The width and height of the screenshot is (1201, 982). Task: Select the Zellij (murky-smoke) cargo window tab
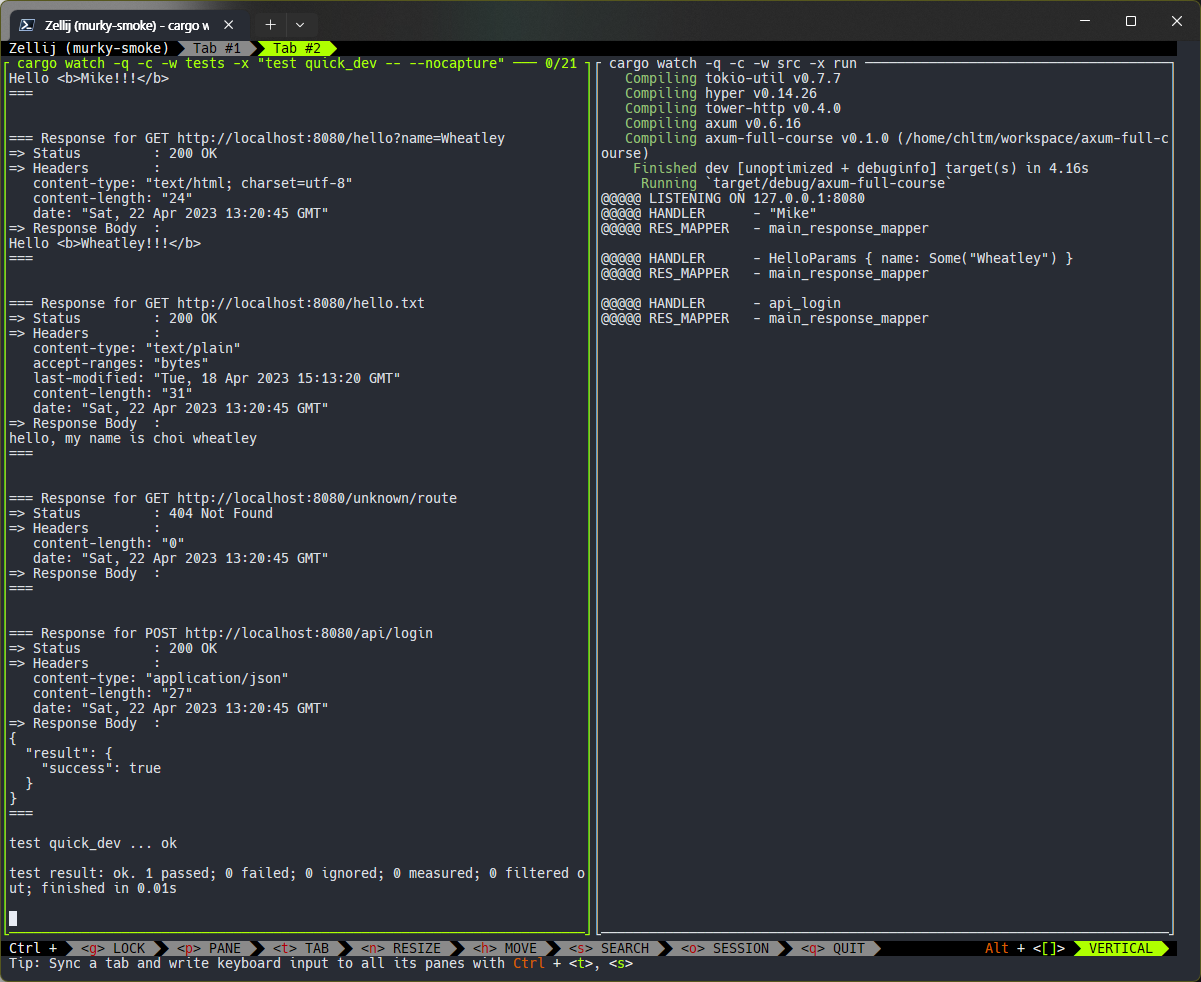pyautogui.click(x=126, y=23)
